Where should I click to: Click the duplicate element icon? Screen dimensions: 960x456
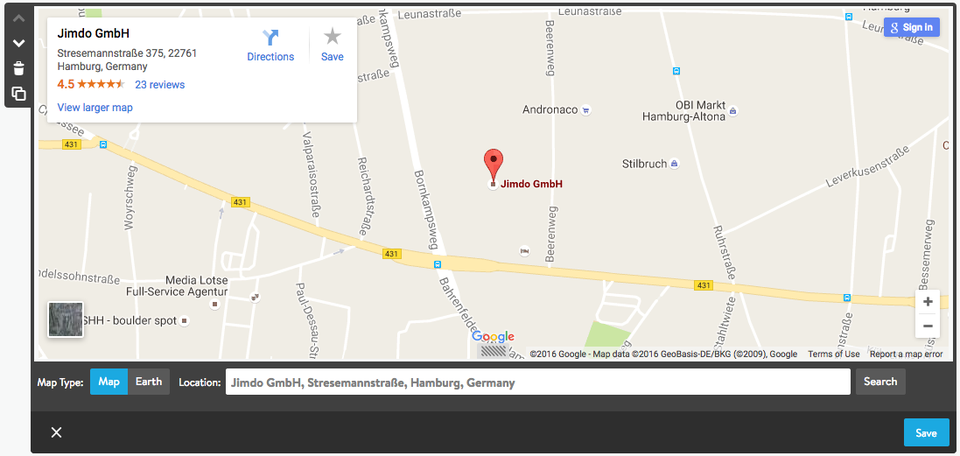(19, 94)
